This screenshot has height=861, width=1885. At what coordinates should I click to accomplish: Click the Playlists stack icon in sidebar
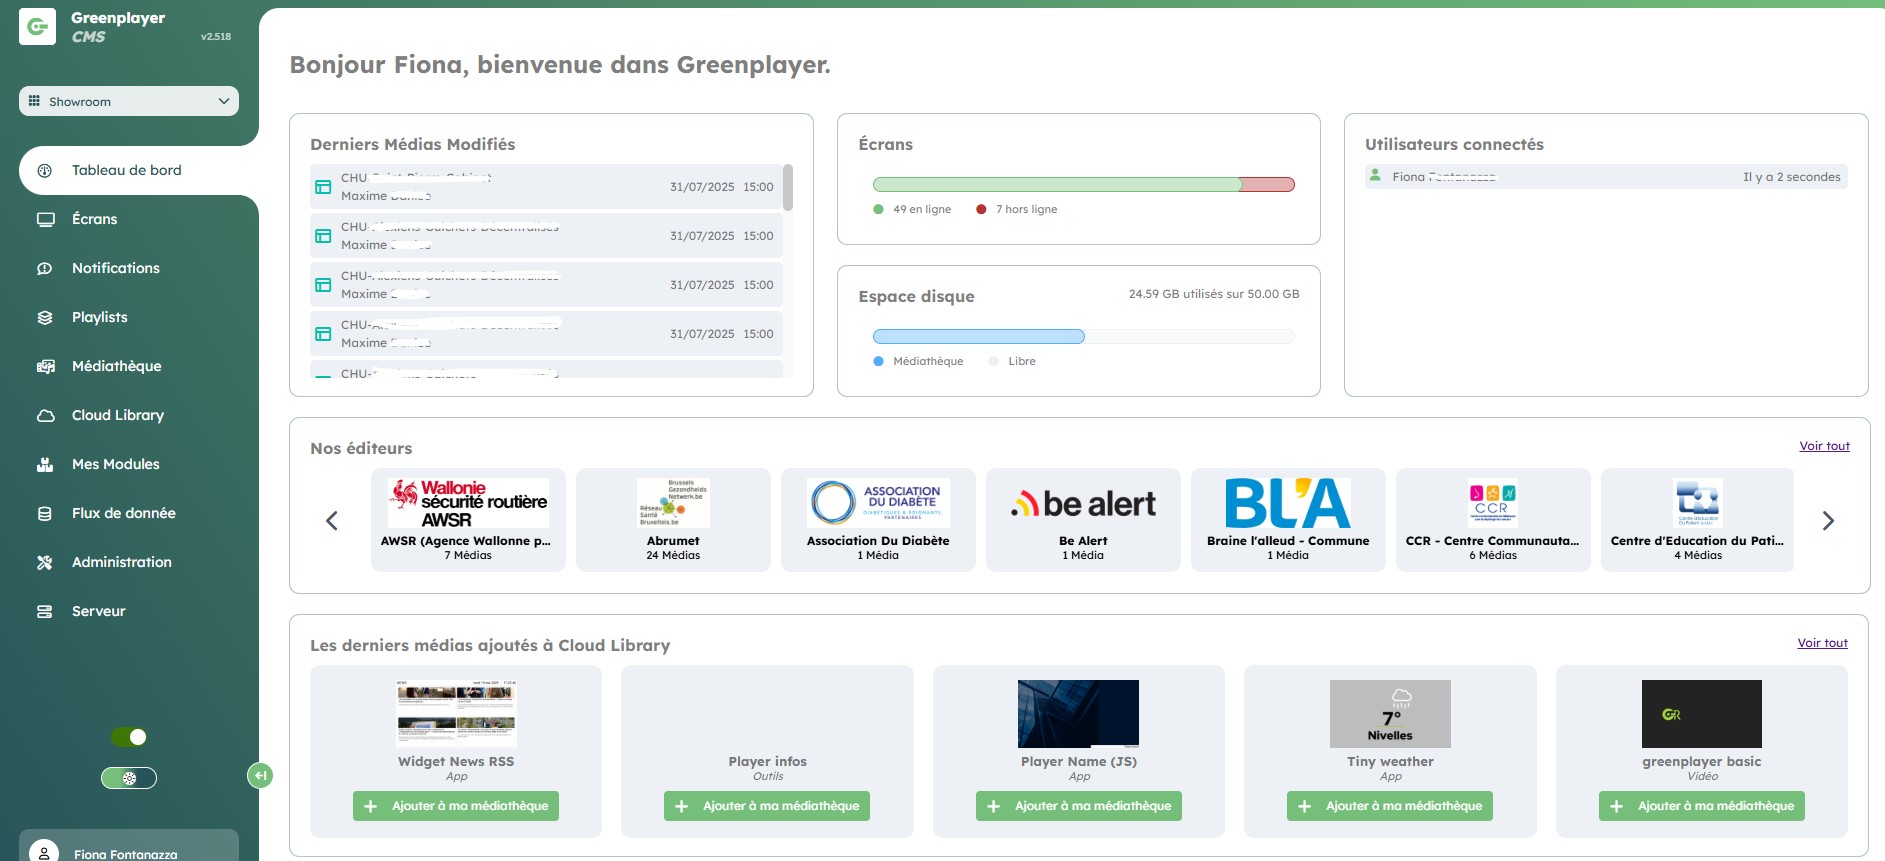point(45,317)
